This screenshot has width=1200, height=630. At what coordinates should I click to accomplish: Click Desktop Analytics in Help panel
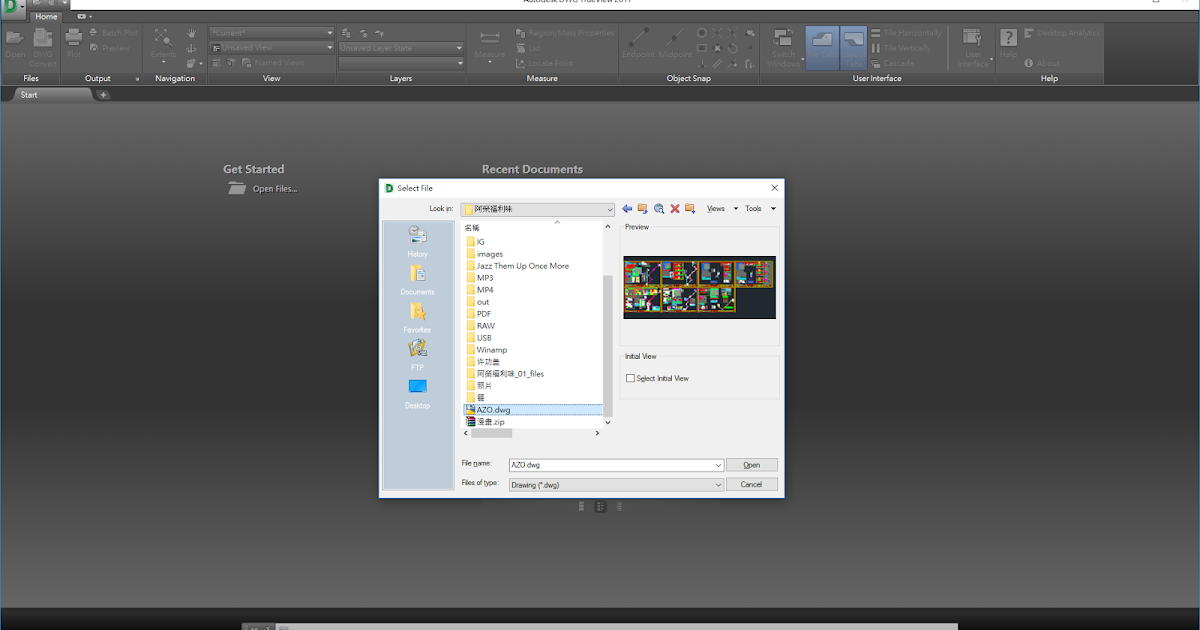tap(1062, 33)
